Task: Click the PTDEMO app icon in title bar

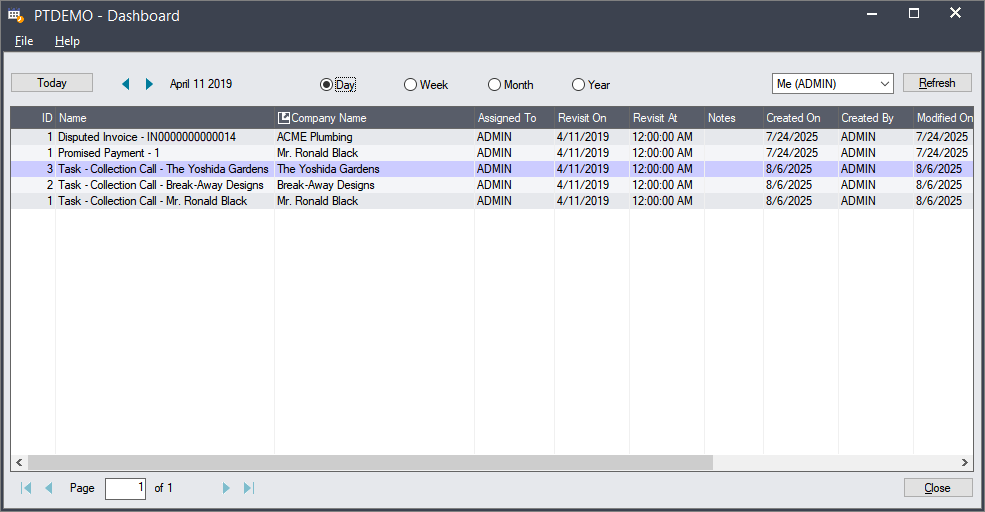Action: point(16,15)
